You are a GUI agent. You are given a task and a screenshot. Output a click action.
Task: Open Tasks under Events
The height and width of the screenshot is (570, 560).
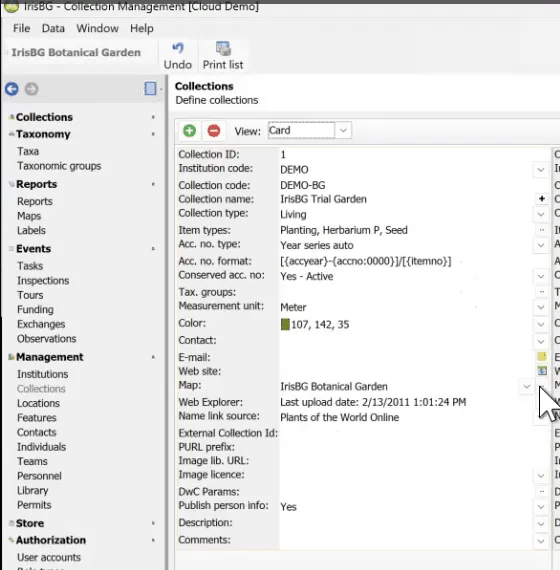[30, 266]
